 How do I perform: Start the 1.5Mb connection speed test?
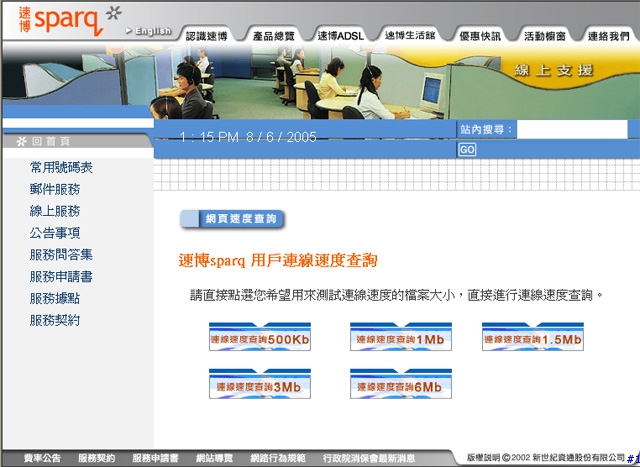point(533,337)
